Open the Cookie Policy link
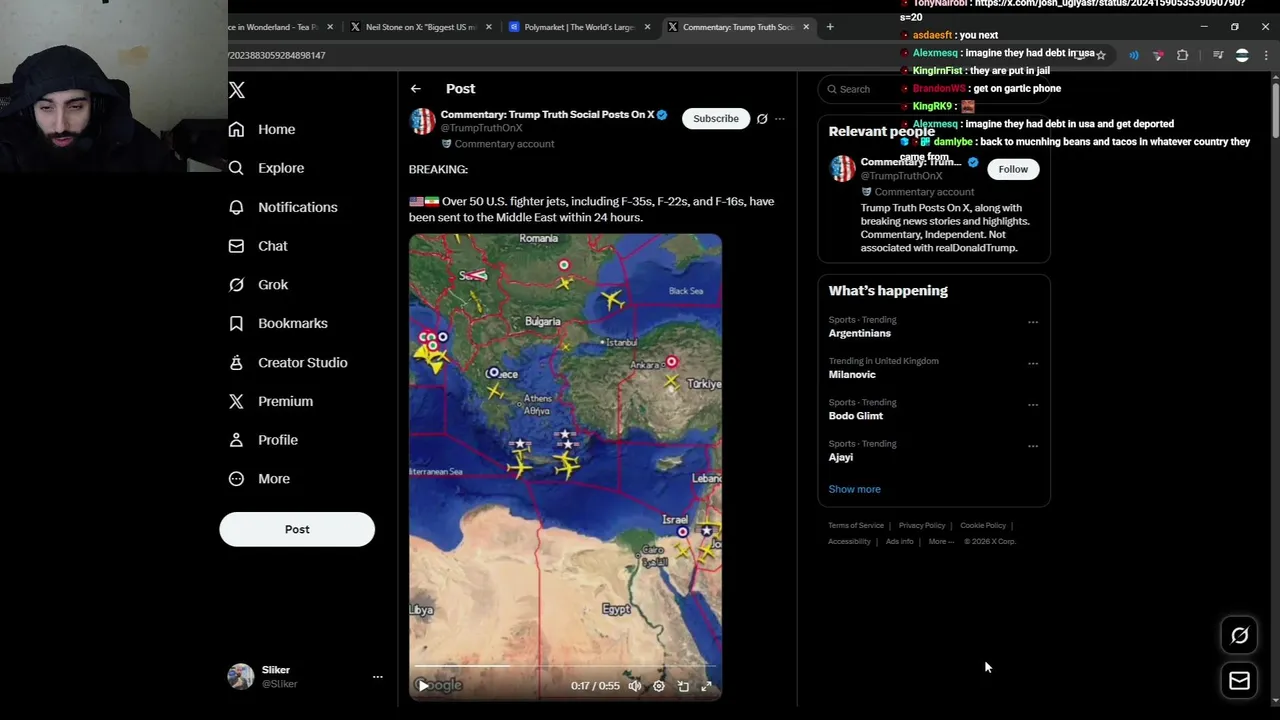 (x=983, y=525)
